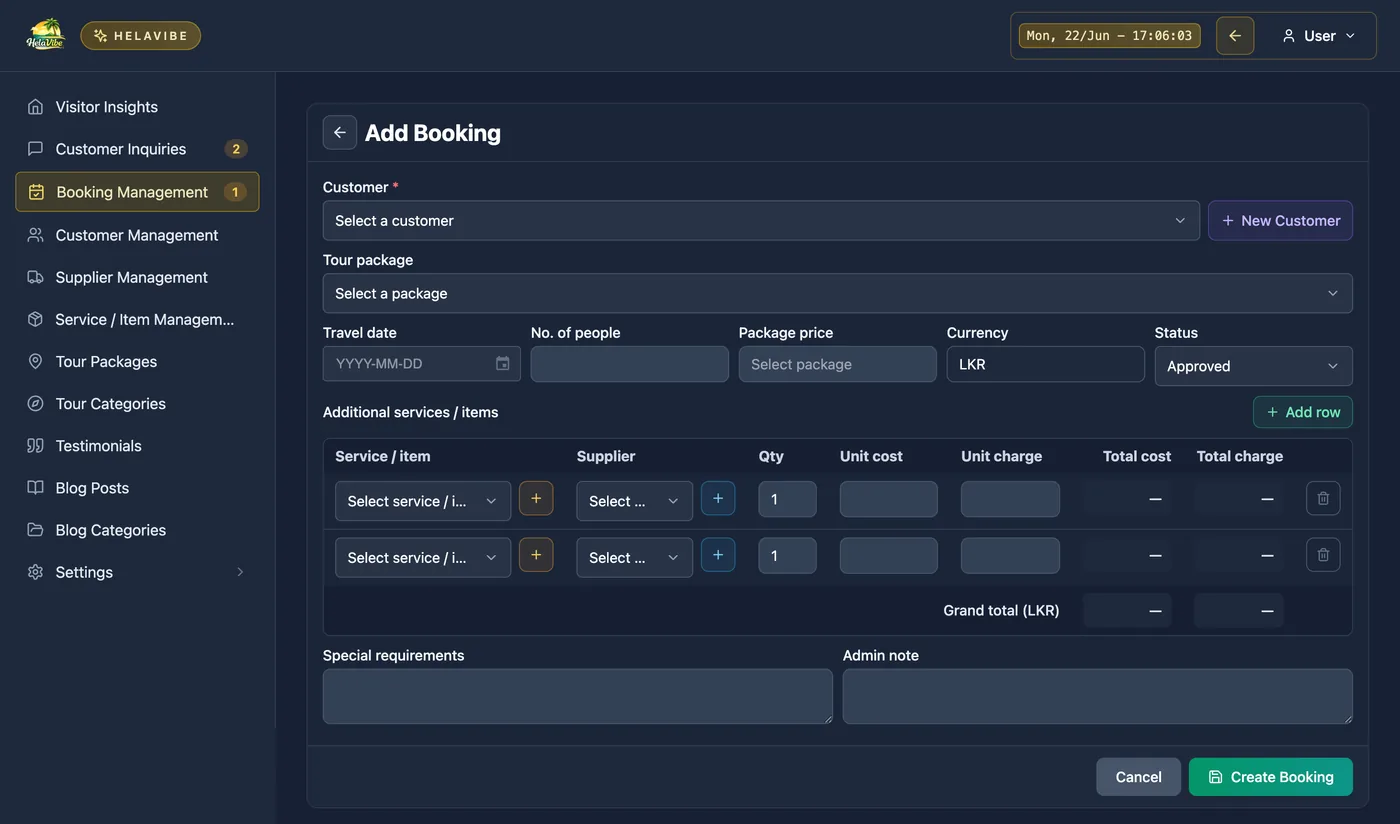Click the Add row button
The width and height of the screenshot is (1400, 824).
coord(1303,412)
